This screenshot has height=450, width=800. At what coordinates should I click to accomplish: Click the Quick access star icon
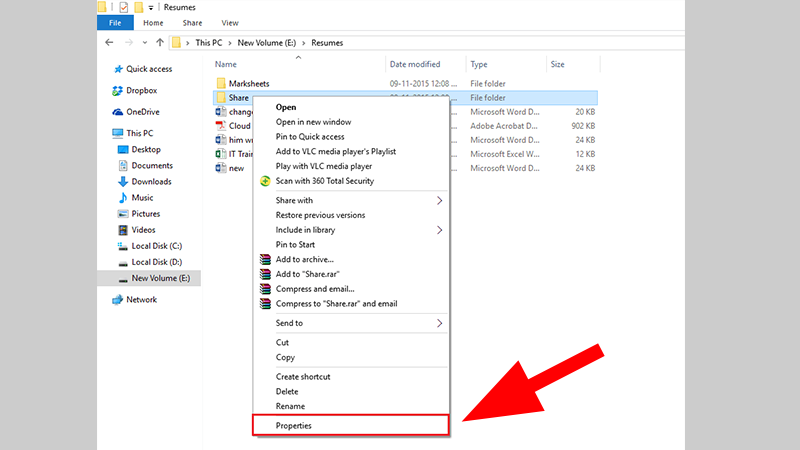(x=118, y=69)
